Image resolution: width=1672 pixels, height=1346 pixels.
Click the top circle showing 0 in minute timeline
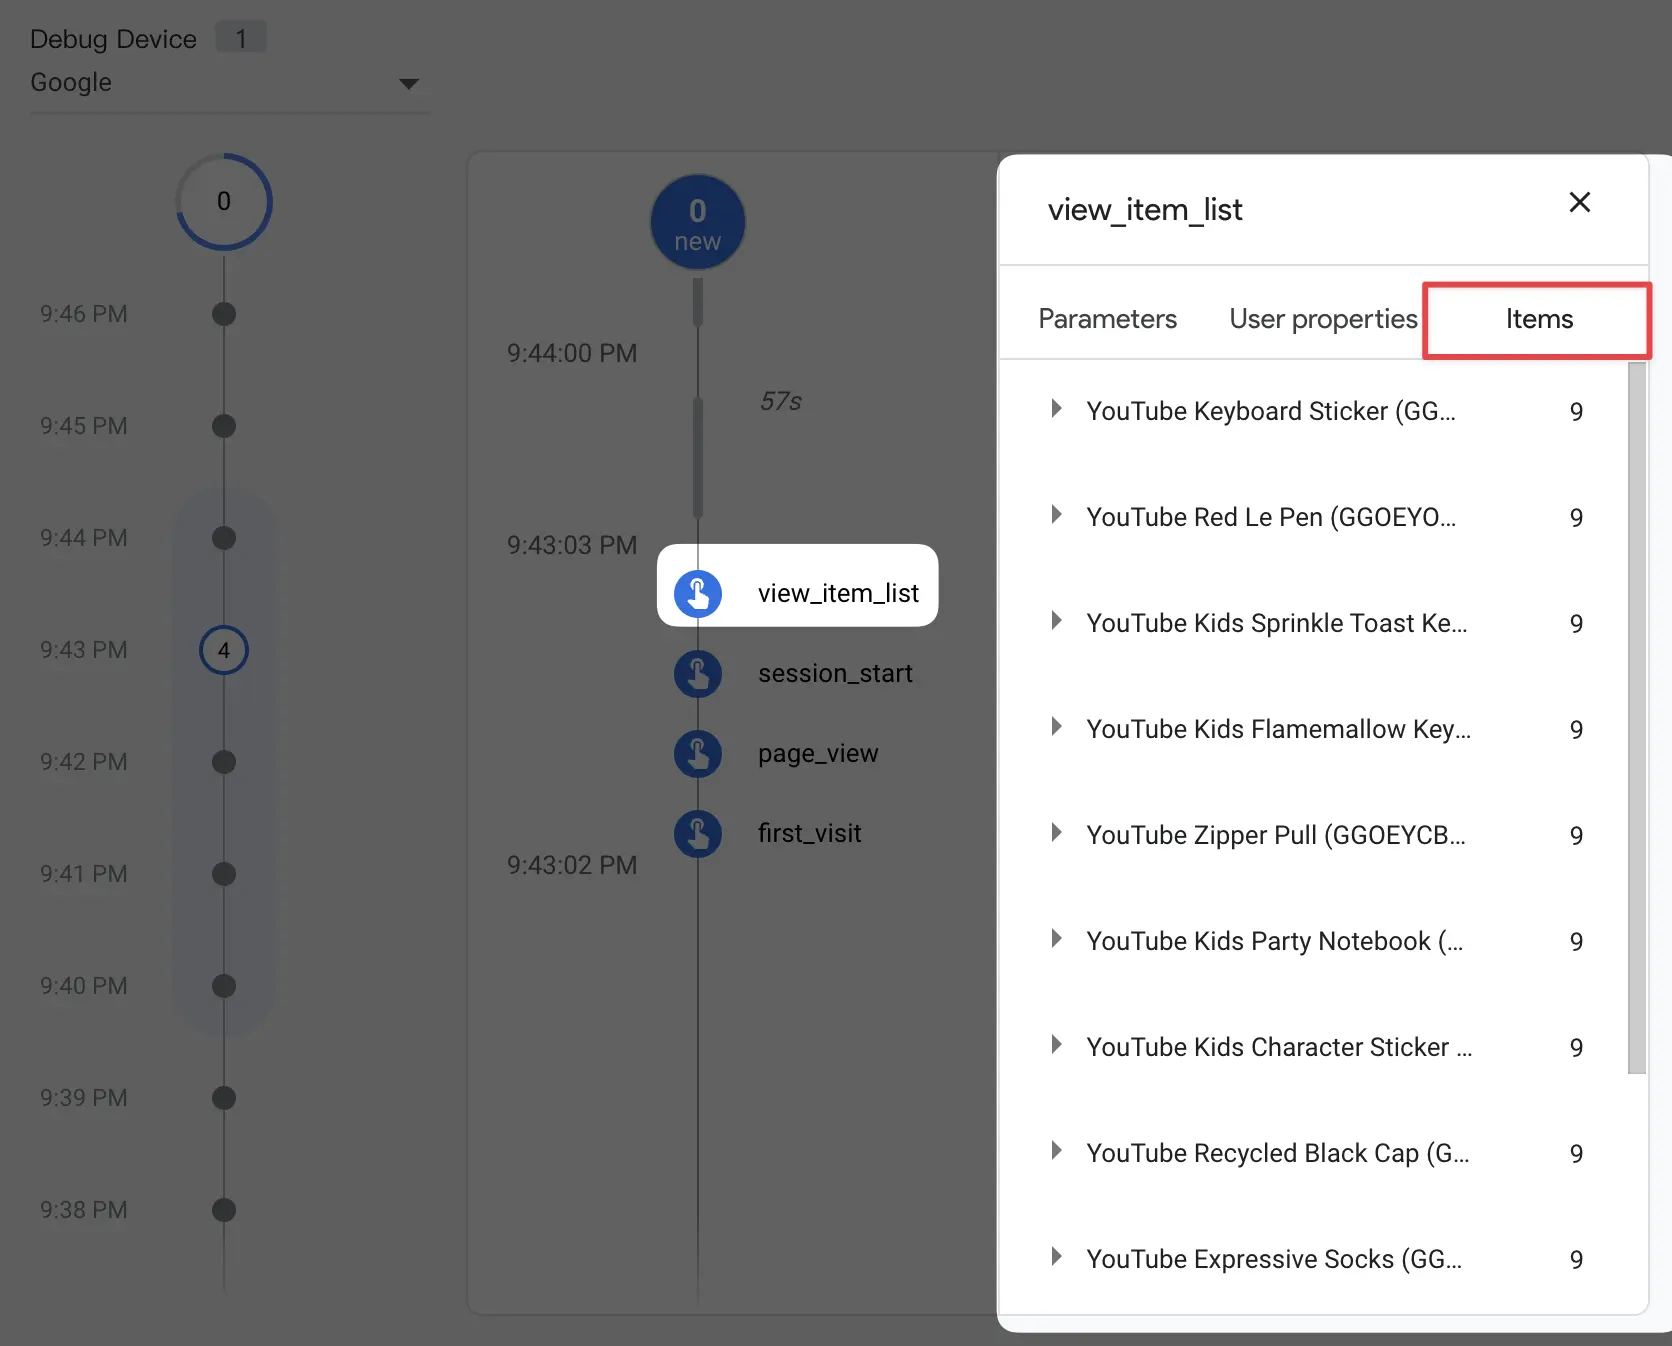click(224, 202)
